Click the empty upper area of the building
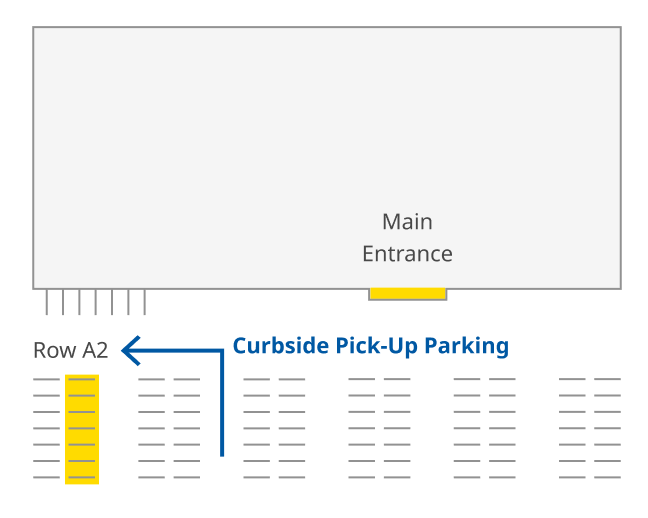The height and width of the screenshot is (518, 648). pos(326,110)
